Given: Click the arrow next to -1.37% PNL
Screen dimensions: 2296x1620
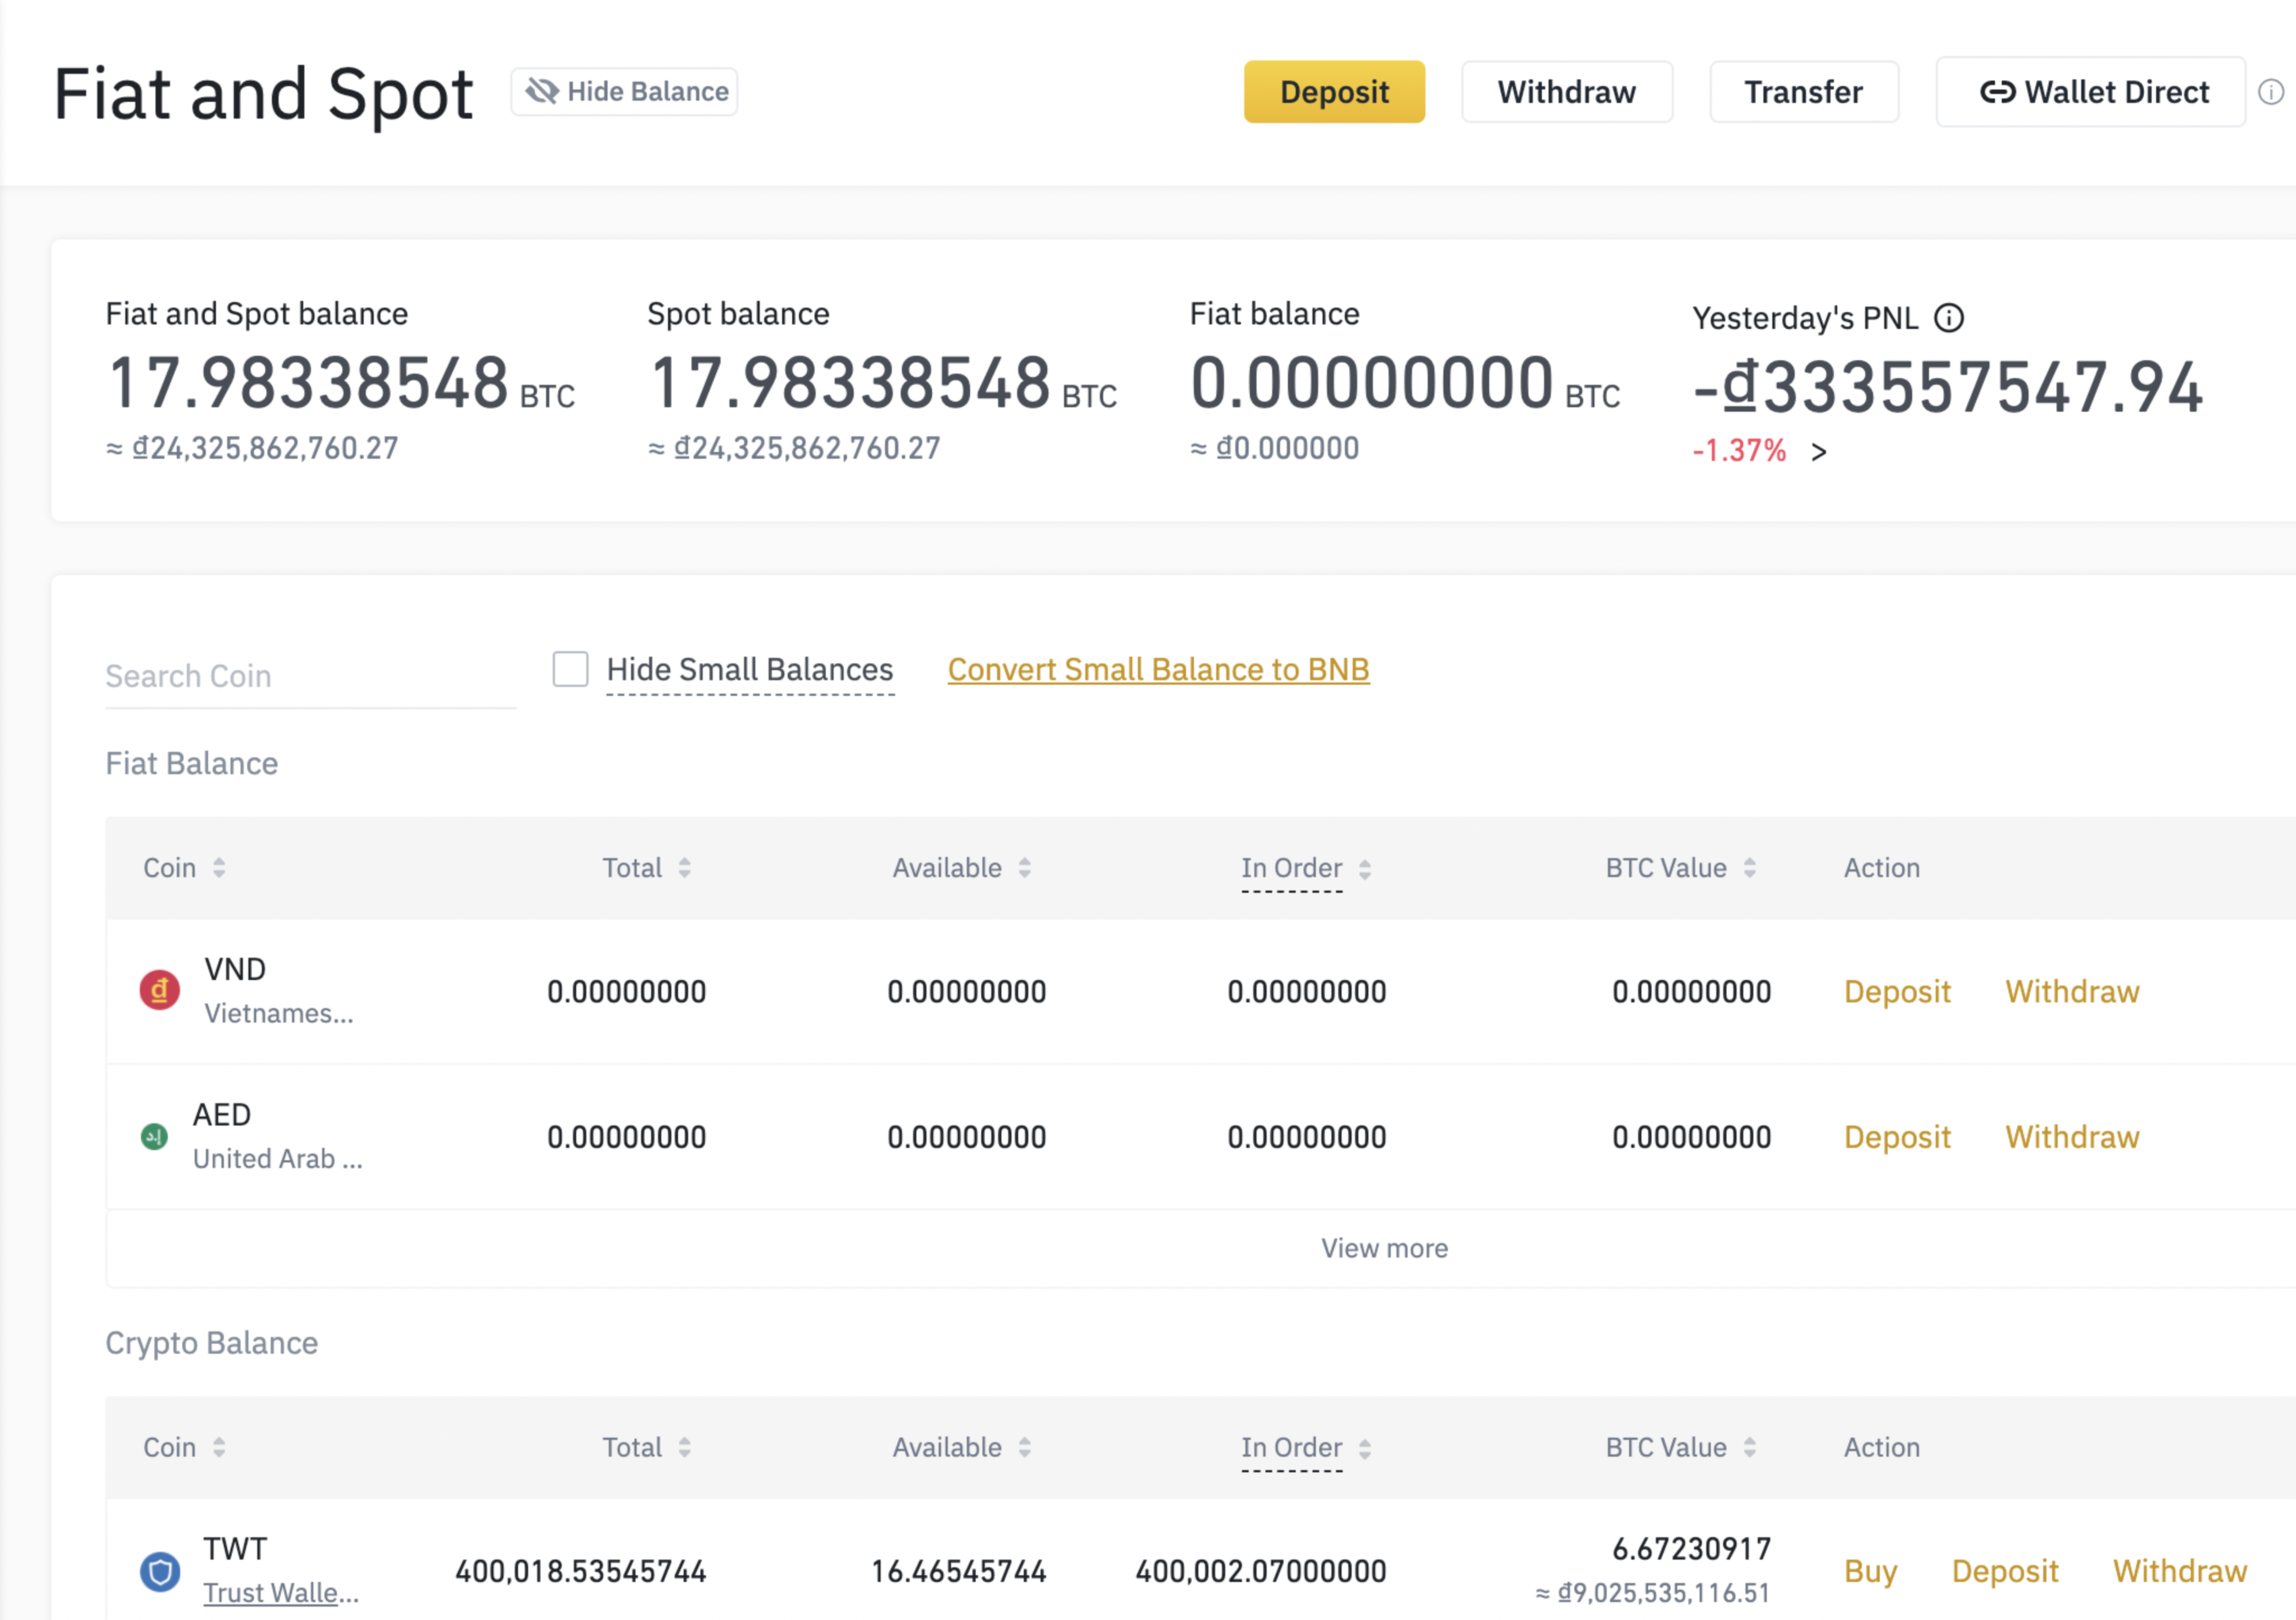Looking at the screenshot, I should click(x=1820, y=452).
